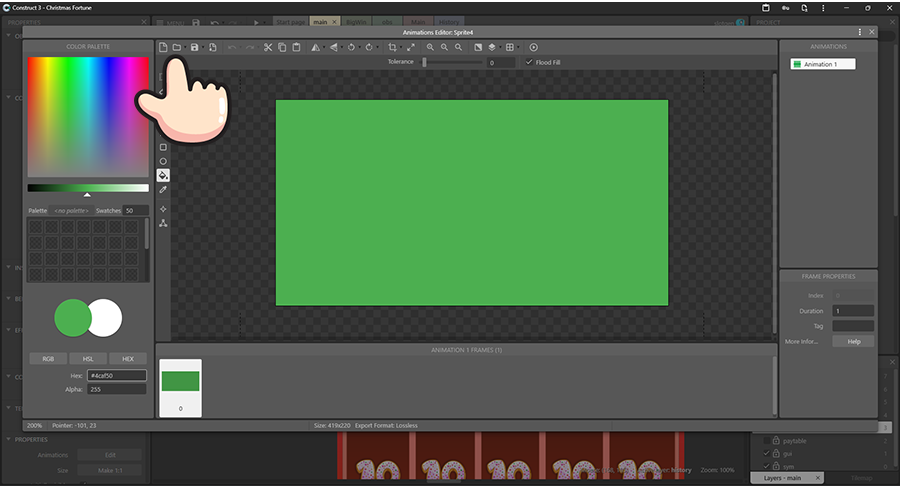Pick the Rectangle drawing tool
Viewport: 900px width, 488px height.
click(163, 147)
